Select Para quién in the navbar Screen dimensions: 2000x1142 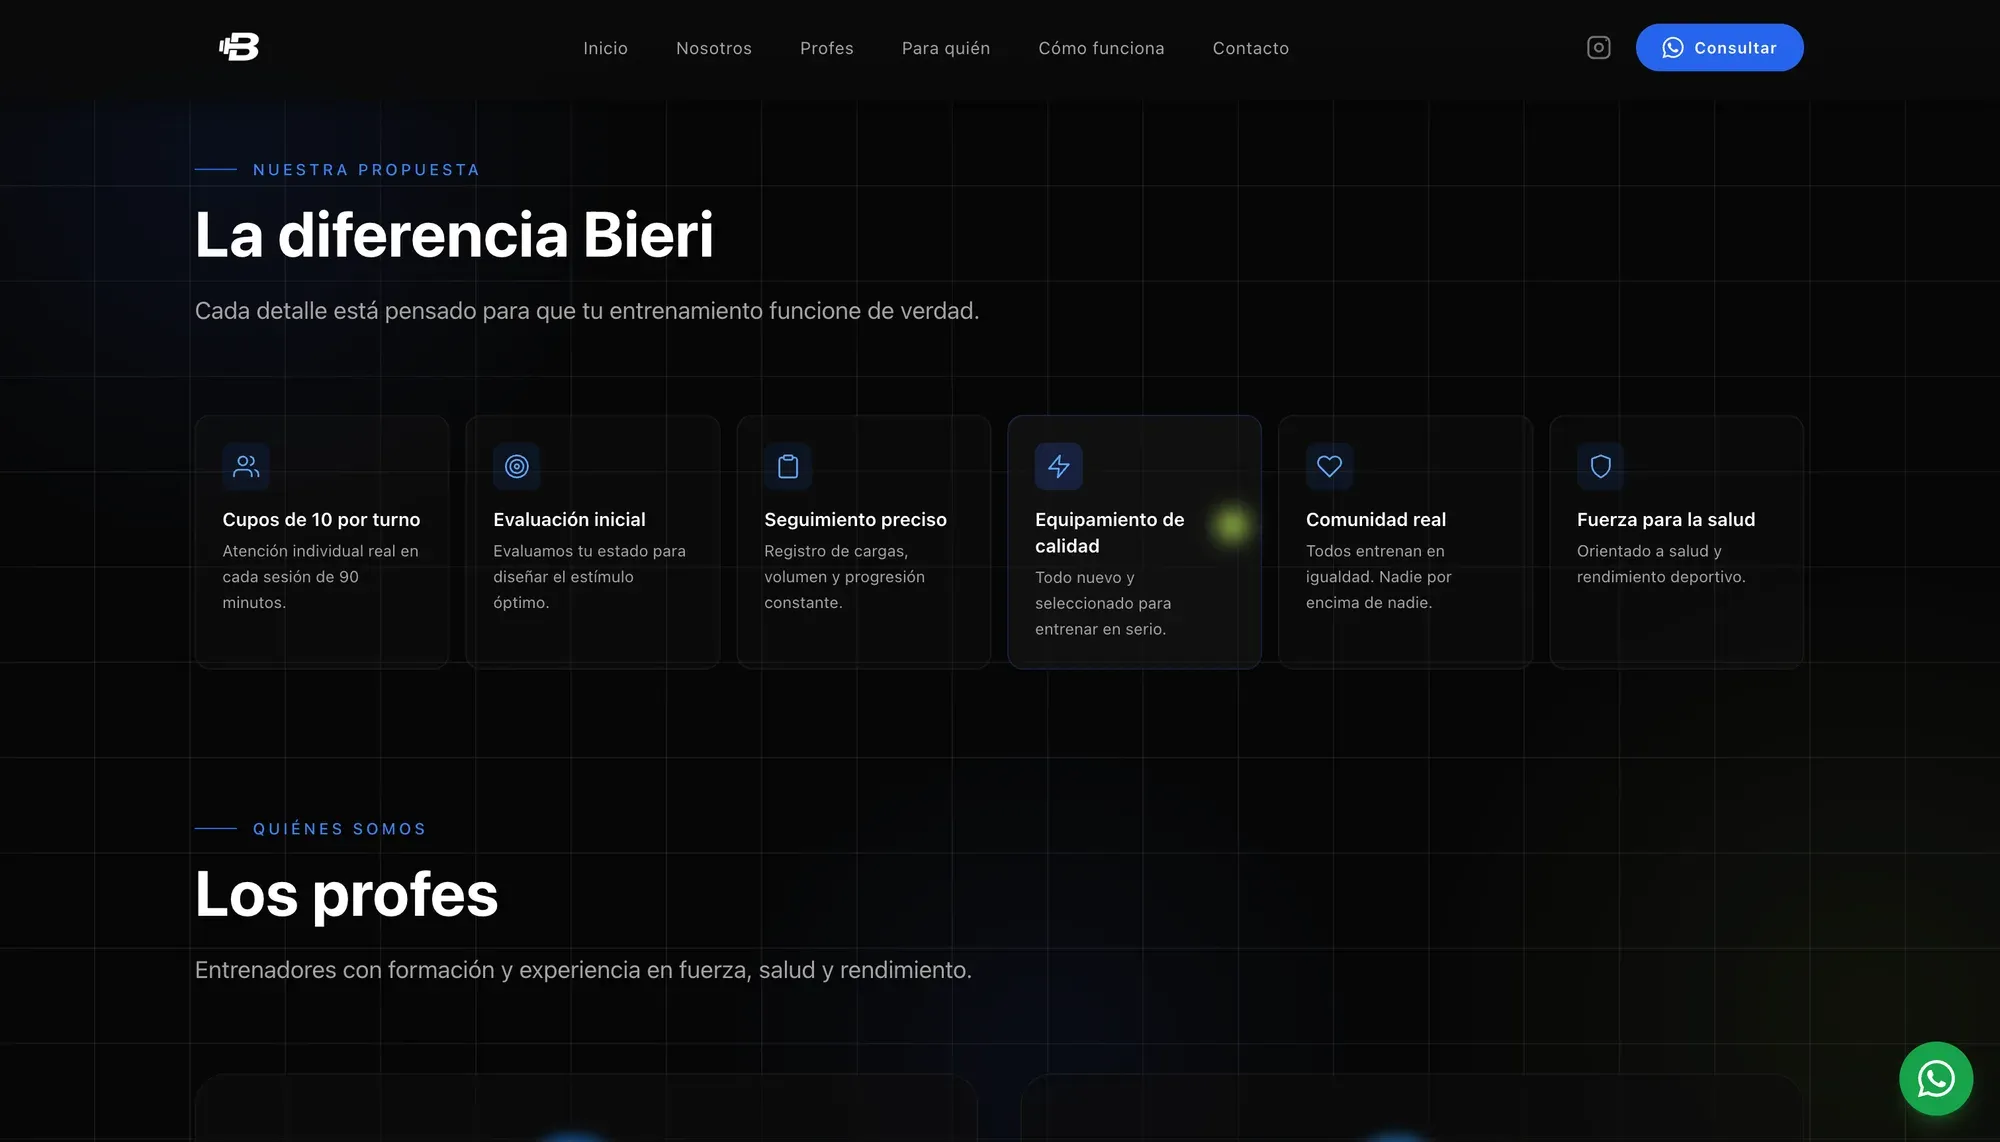(x=946, y=48)
